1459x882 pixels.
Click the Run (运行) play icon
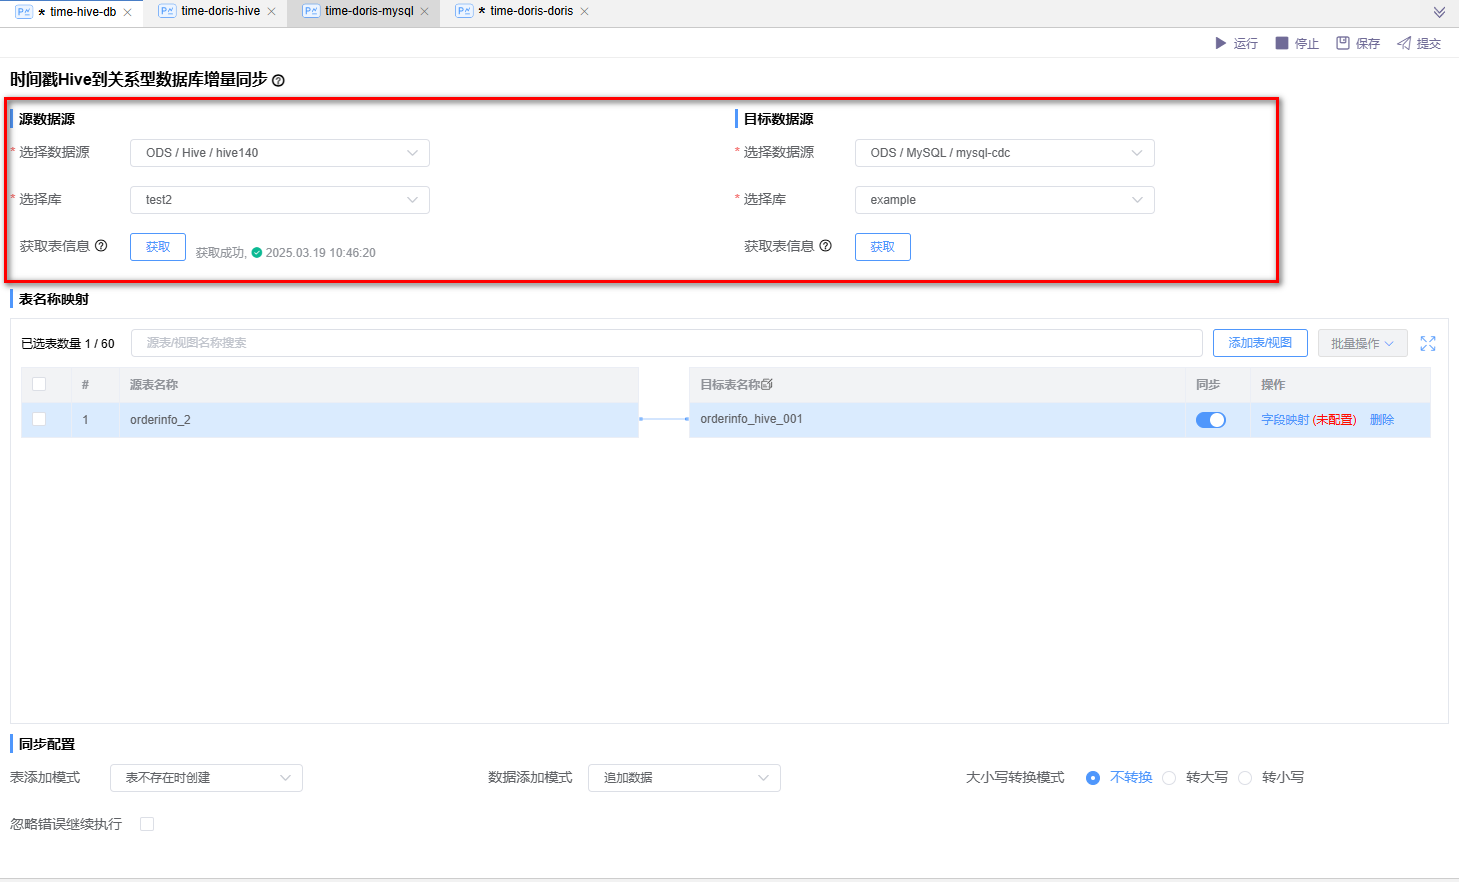point(1220,43)
